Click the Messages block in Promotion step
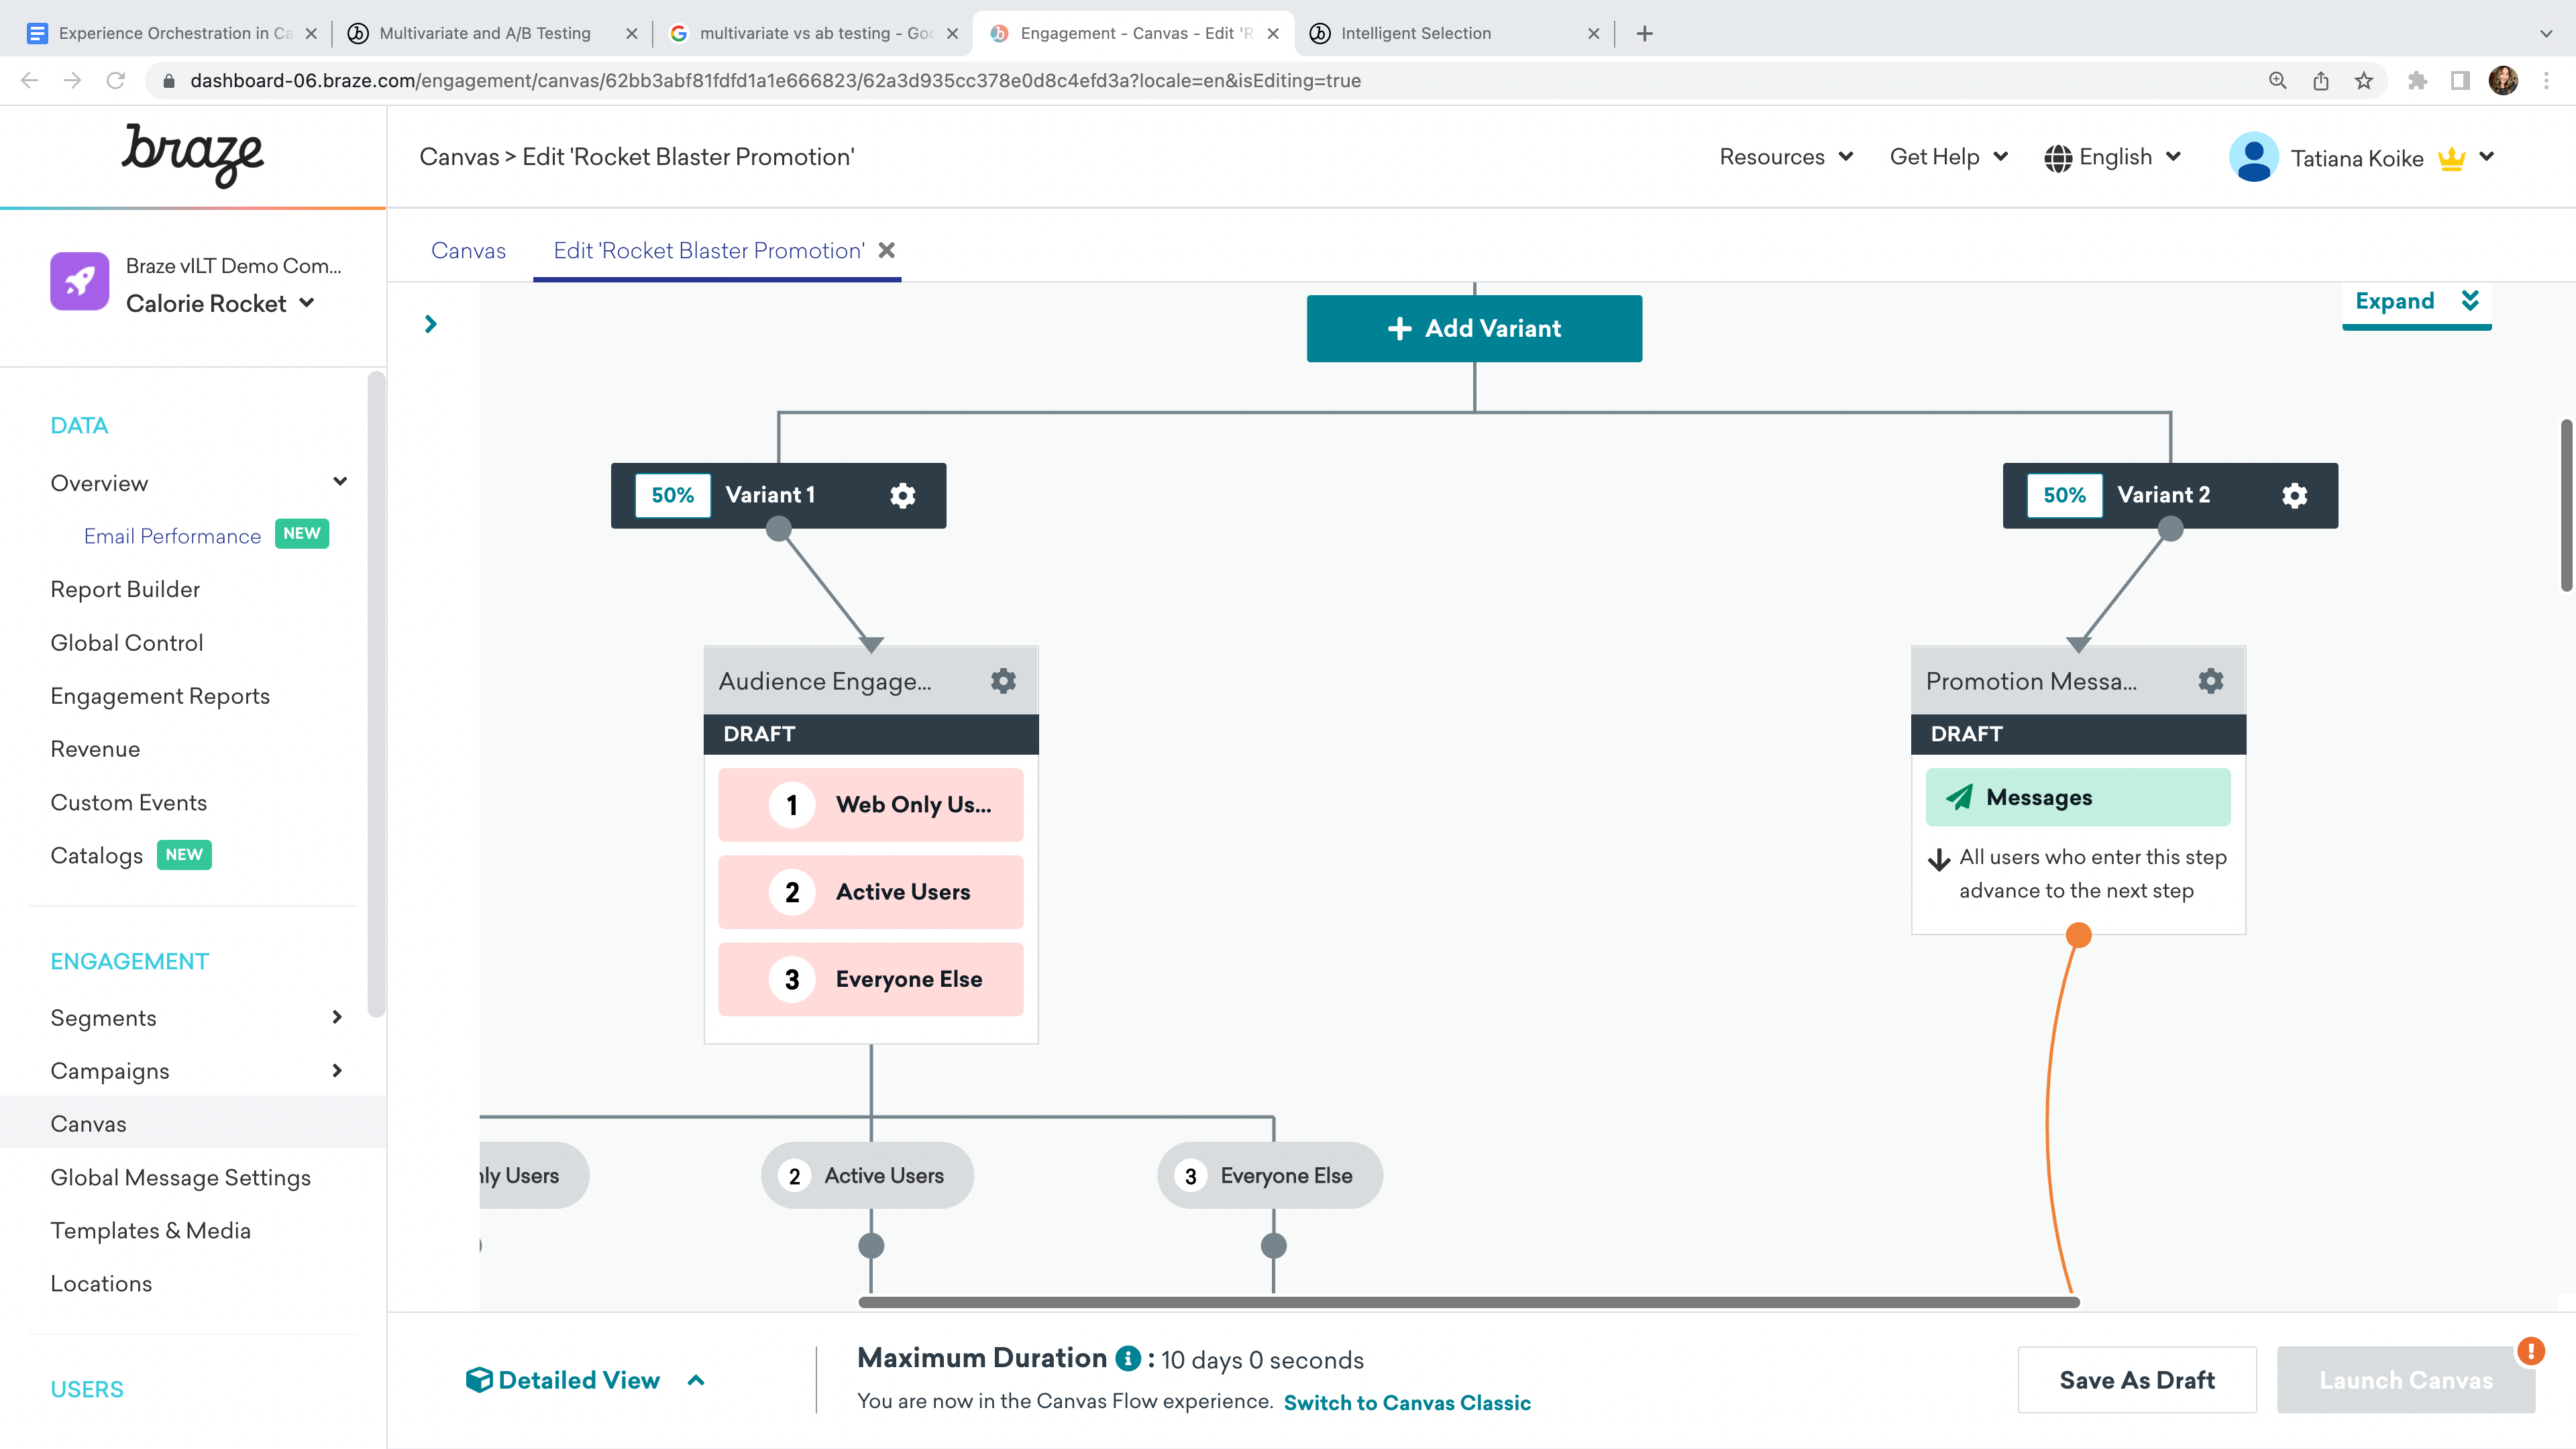This screenshot has width=2576, height=1449. point(2078,797)
